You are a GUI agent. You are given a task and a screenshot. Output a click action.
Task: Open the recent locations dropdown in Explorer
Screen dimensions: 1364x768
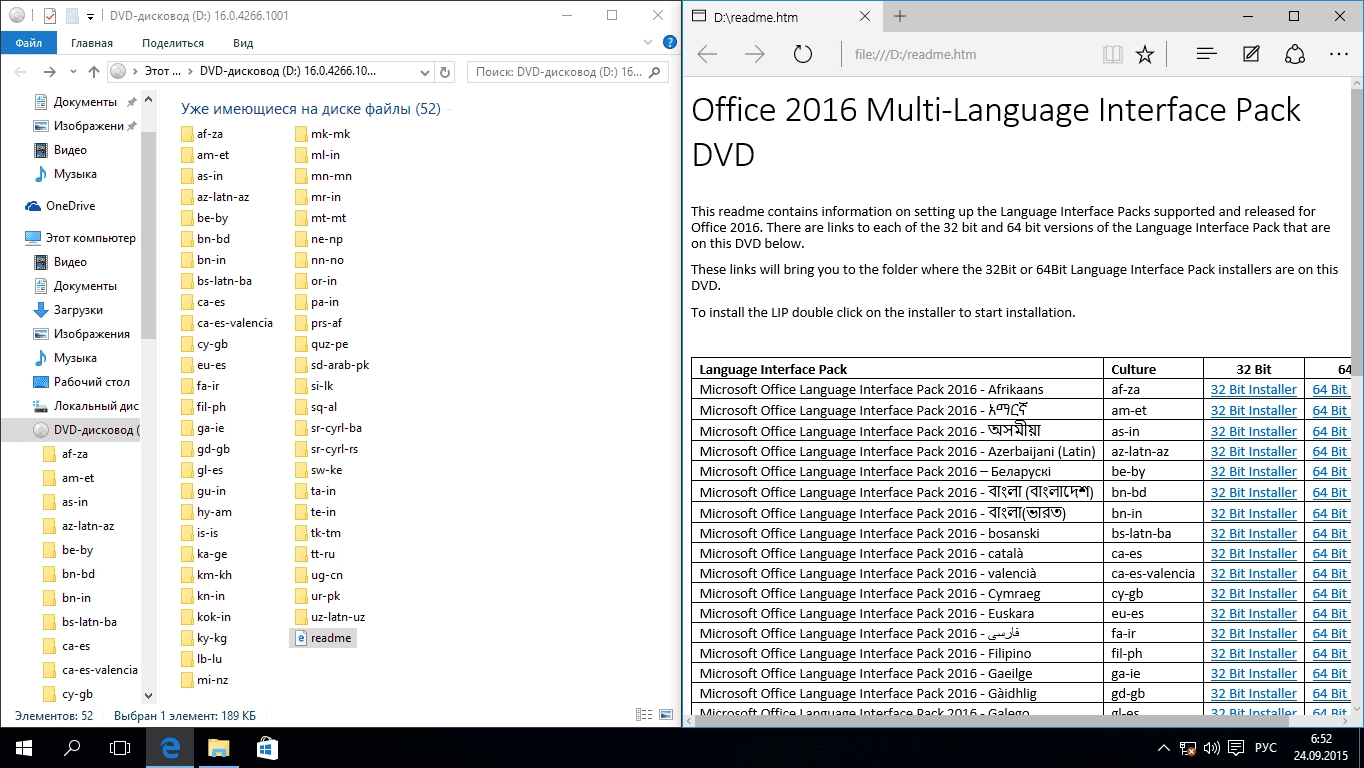(73, 72)
